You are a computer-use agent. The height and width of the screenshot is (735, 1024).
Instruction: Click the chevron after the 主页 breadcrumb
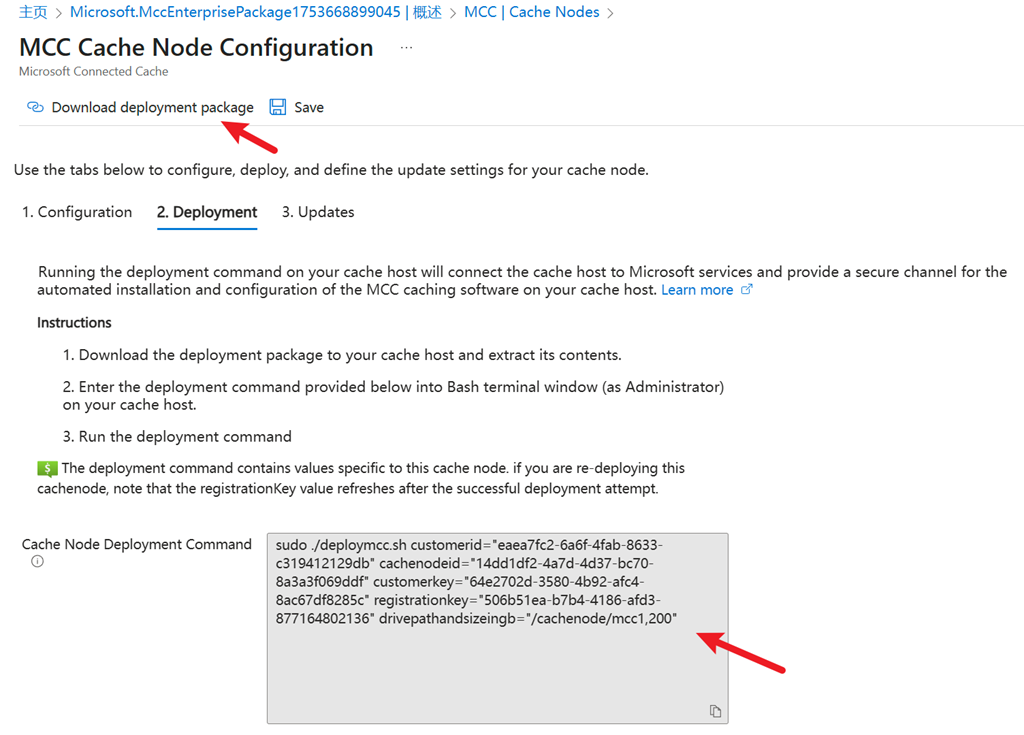coord(58,13)
